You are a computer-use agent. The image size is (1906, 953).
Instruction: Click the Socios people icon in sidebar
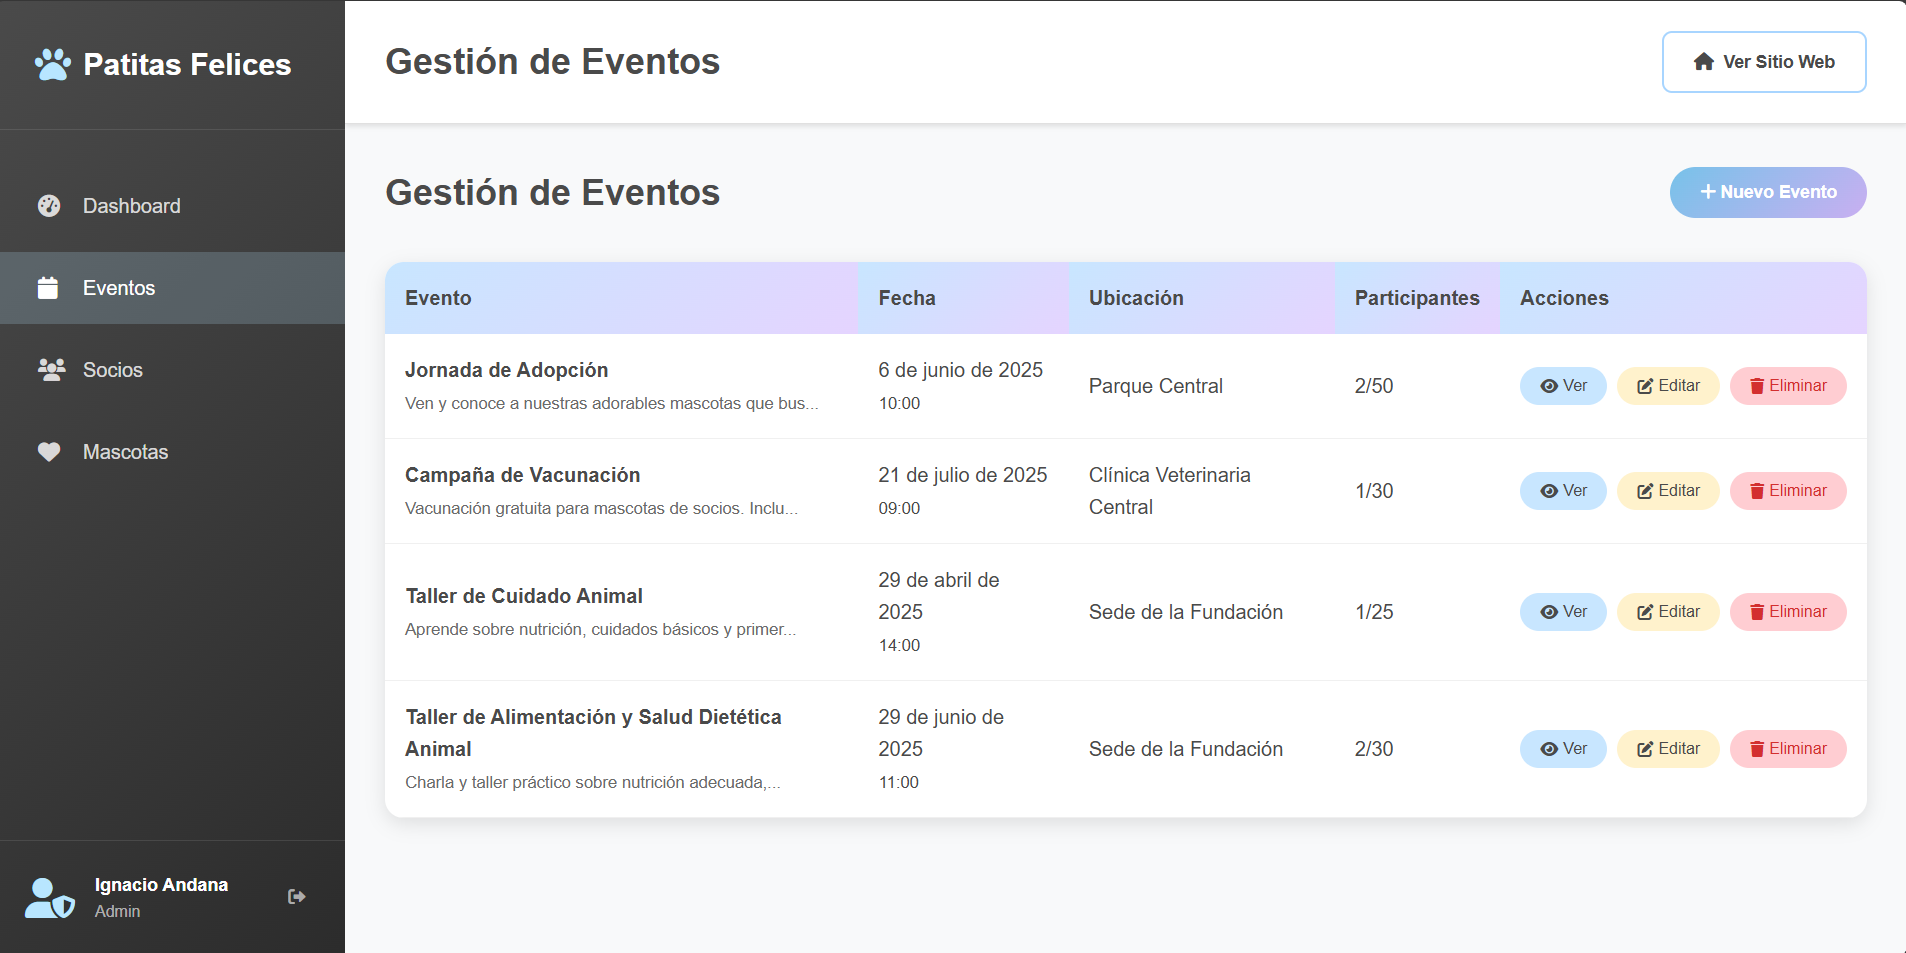(51, 370)
